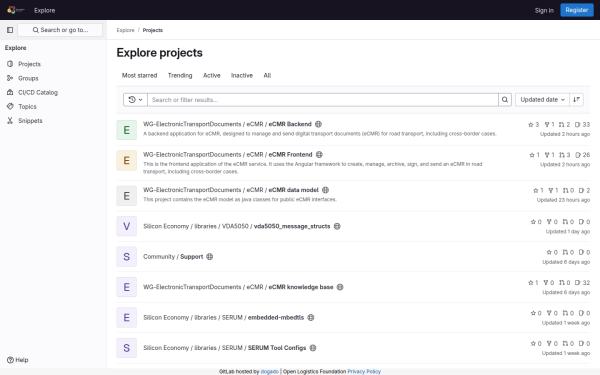Click the eCMR knowledge base avatar
Image resolution: width=600 pixels, height=375 pixels.
coord(127,287)
